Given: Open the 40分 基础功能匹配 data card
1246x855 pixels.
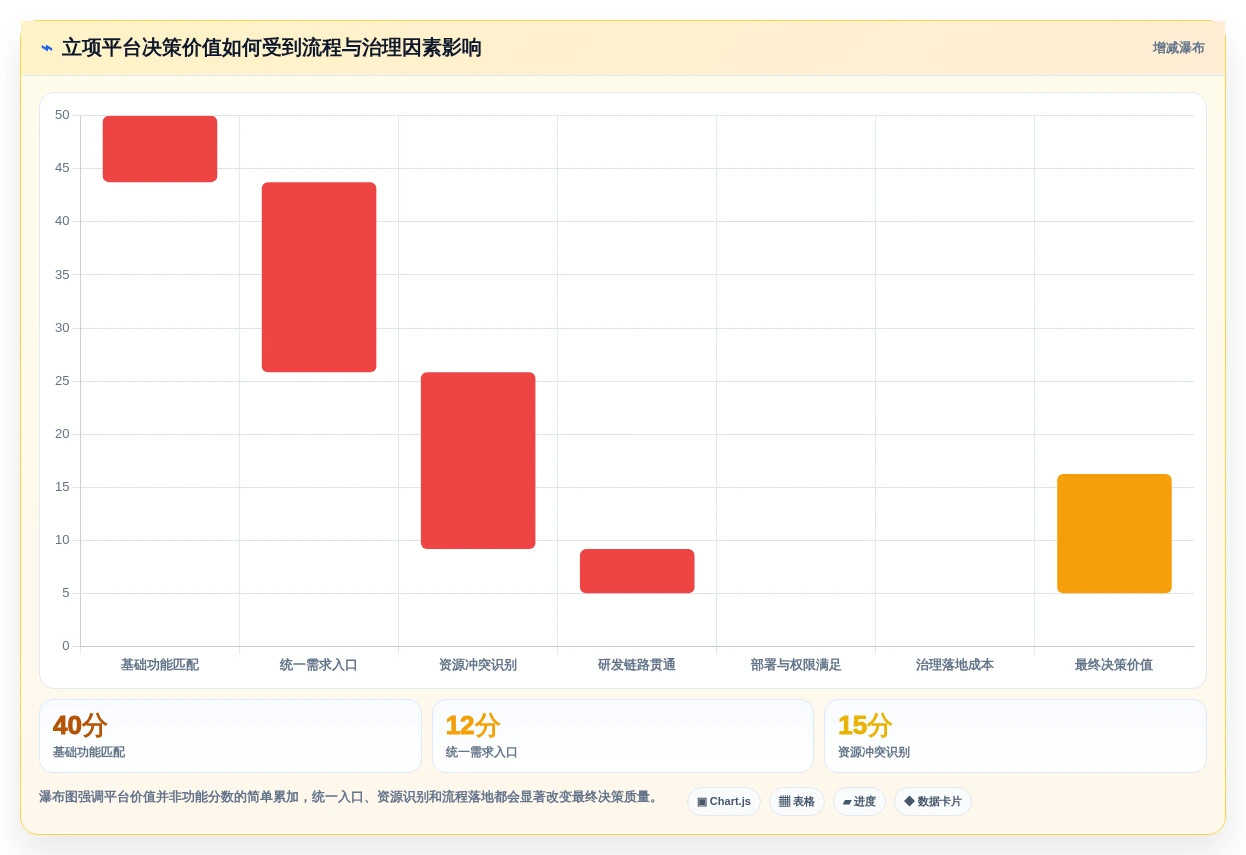Looking at the screenshot, I should (x=230, y=736).
